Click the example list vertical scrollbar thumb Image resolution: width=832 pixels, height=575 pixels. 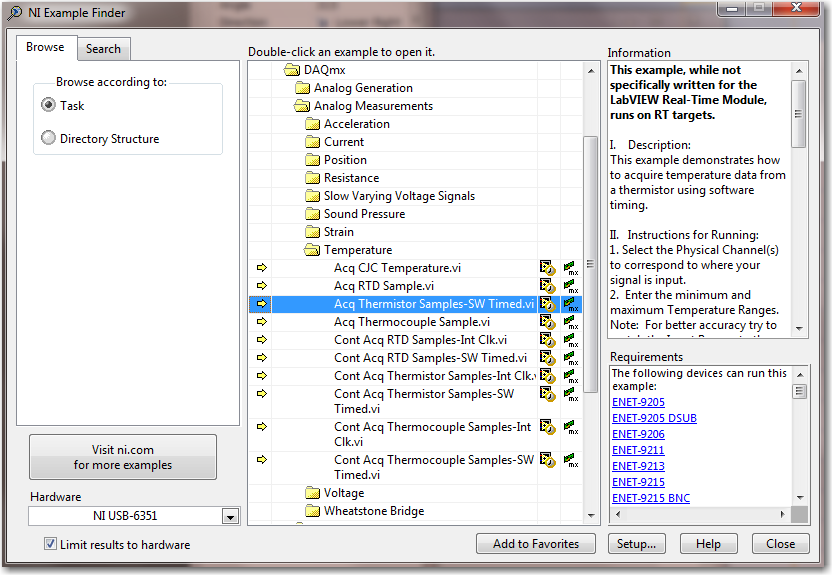point(591,264)
